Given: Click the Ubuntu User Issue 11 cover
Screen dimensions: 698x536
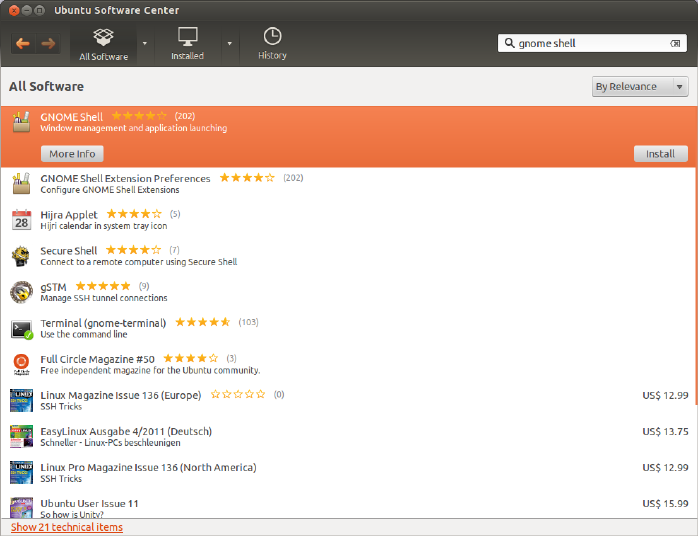Looking at the screenshot, I should click(21, 508).
